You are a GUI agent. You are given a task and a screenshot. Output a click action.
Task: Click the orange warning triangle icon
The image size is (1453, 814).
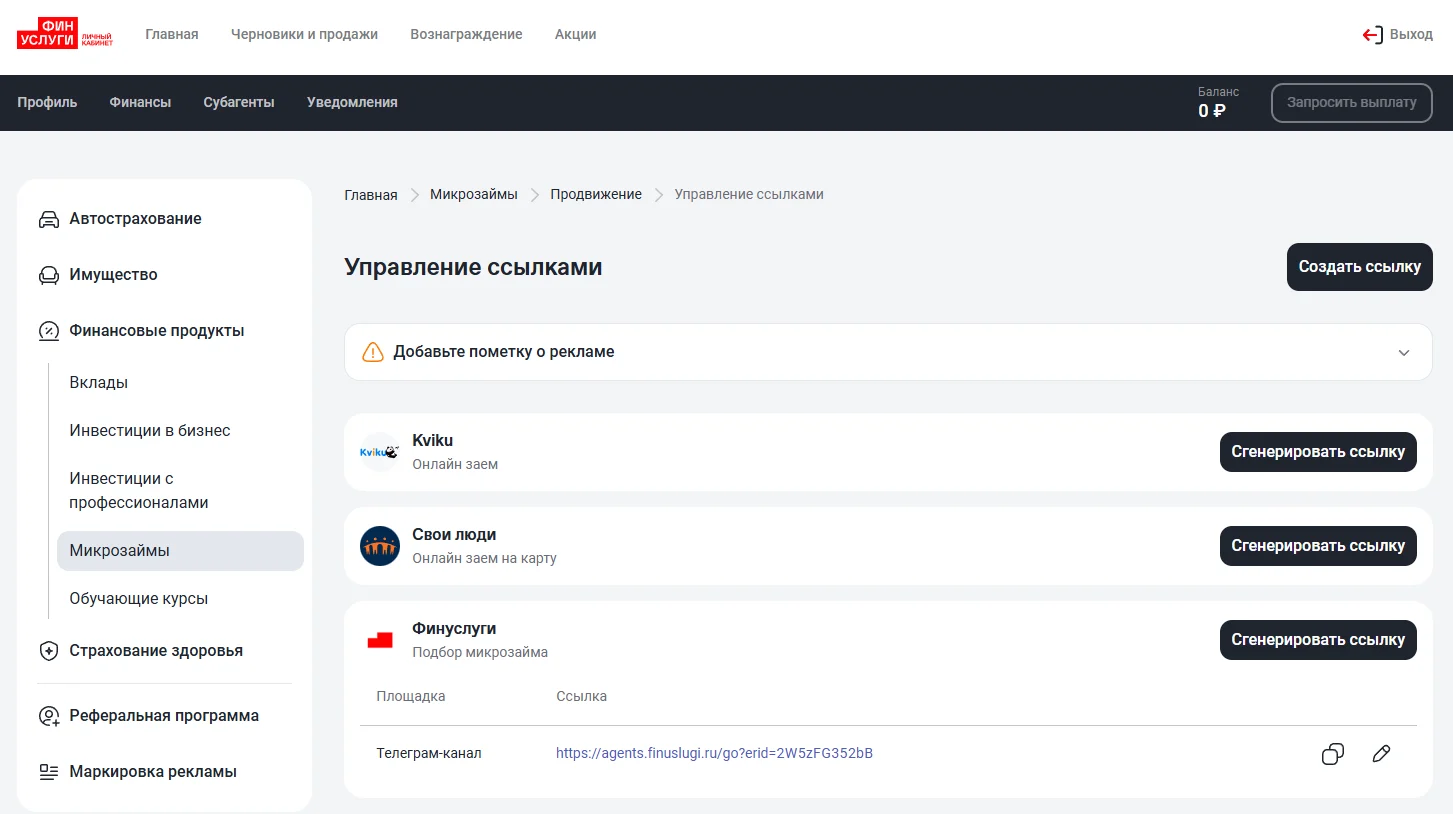[x=372, y=352]
